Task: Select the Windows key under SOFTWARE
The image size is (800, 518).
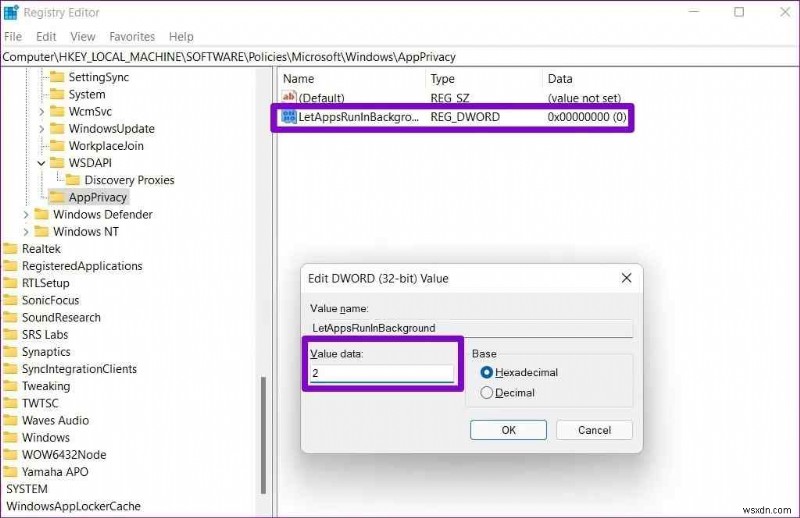Action: (46, 437)
